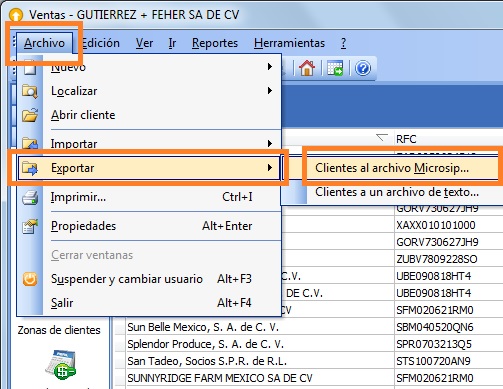
Task: Click the Exportar folder arrow icon
Action: [x=30, y=168]
